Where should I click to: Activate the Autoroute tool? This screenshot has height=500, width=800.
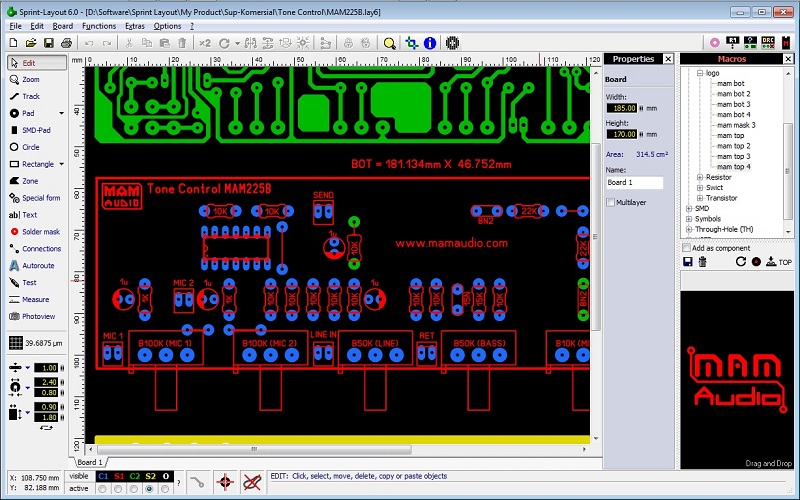(x=37, y=266)
